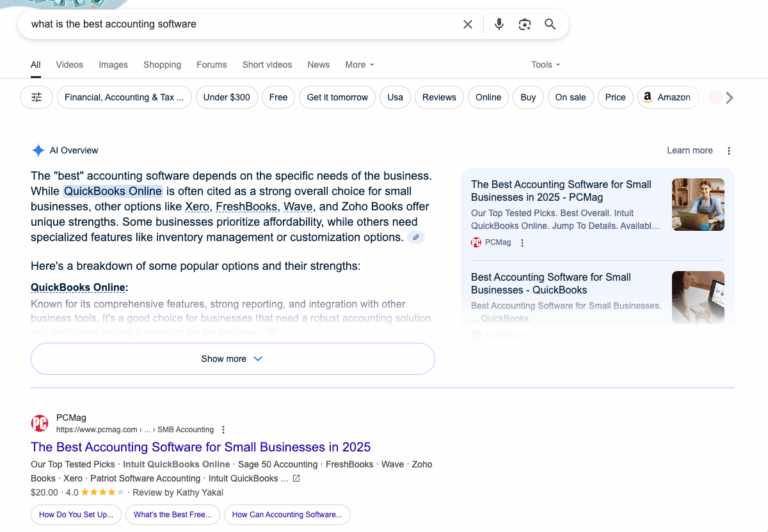Expand AI Overview with Show more

232,358
